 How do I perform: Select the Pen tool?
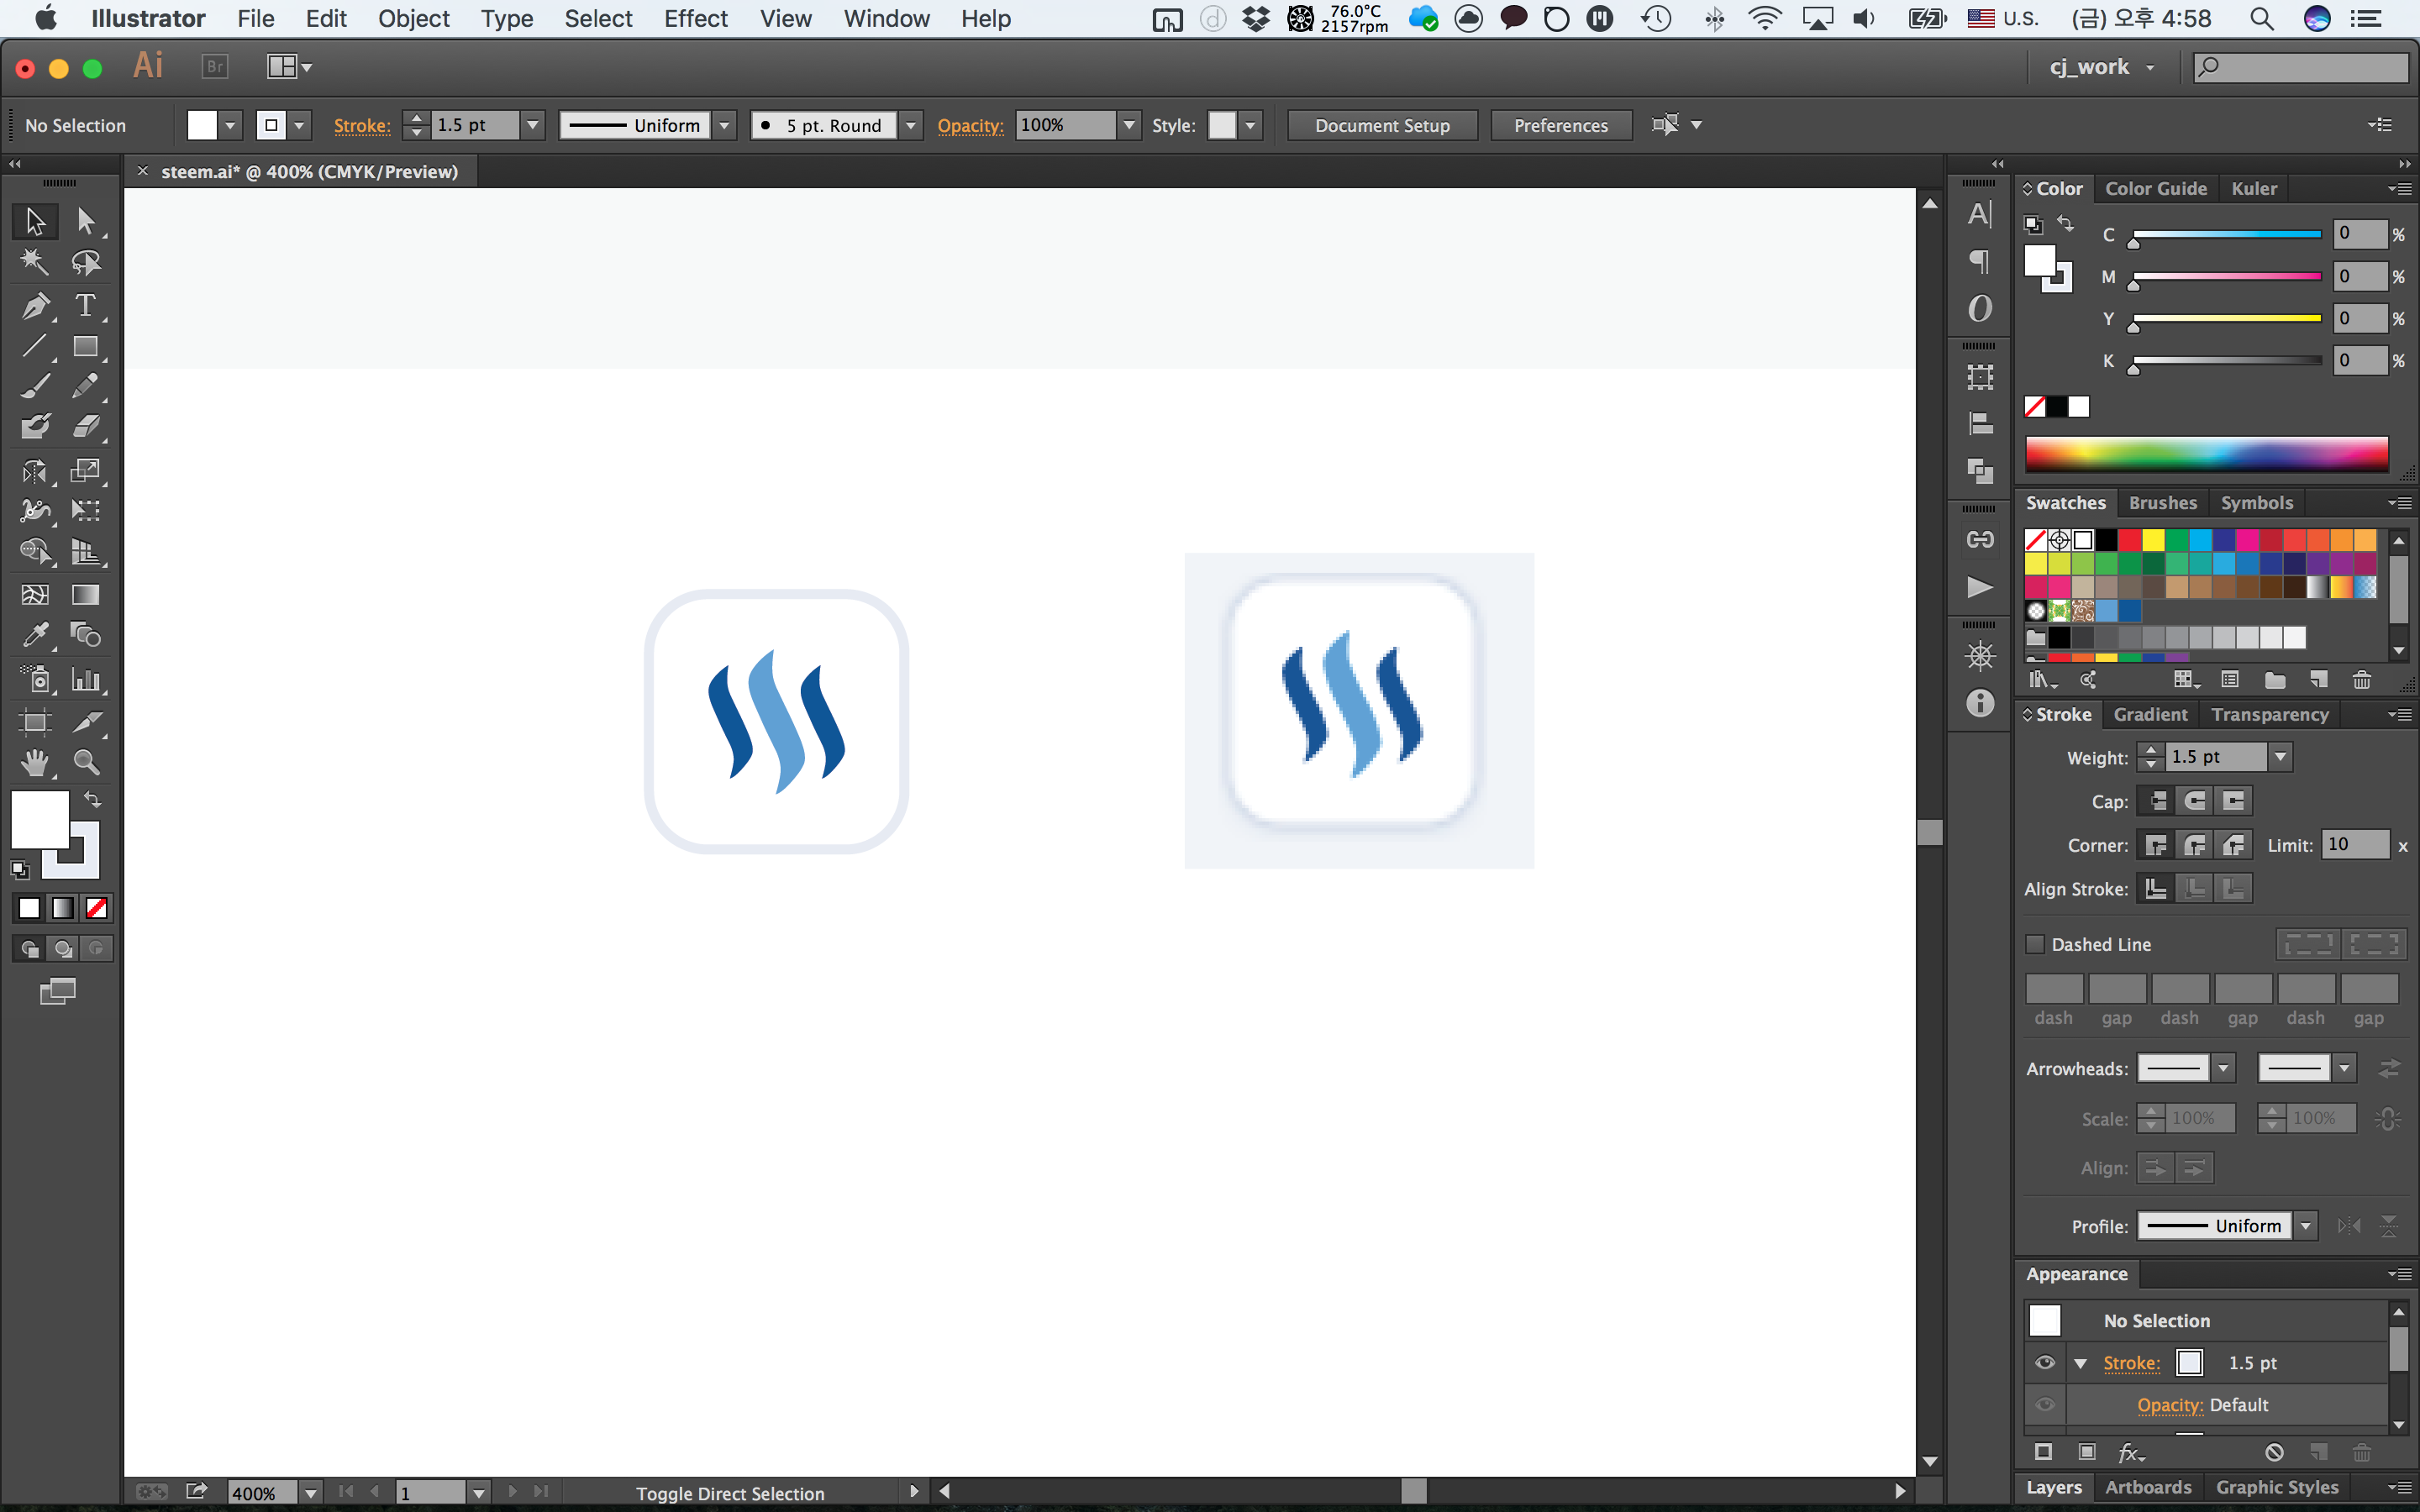click(x=35, y=305)
